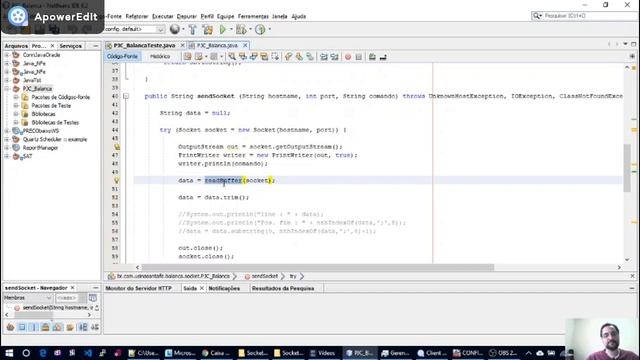Screen dimensions: 640x360
Task: Click the next bookmark icon
Action: (x=299, y=57)
